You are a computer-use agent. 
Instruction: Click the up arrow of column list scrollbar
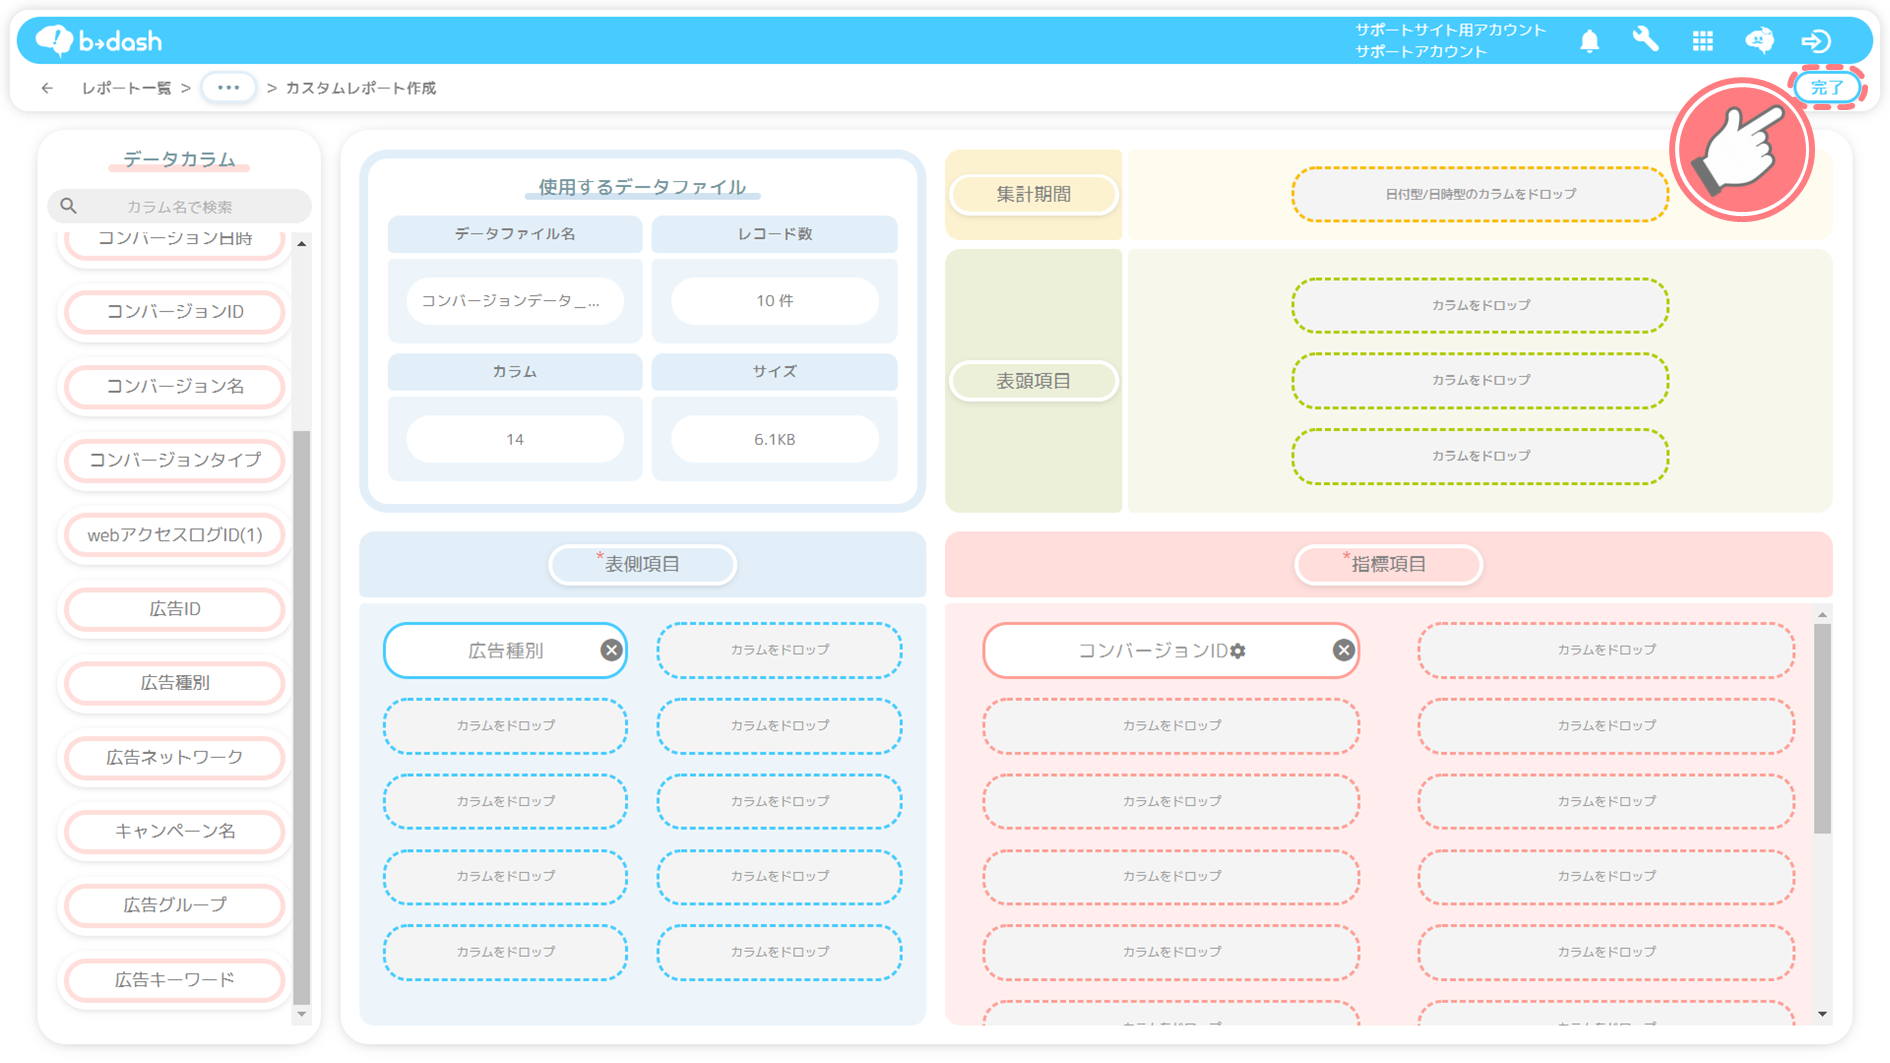tap(301, 243)
